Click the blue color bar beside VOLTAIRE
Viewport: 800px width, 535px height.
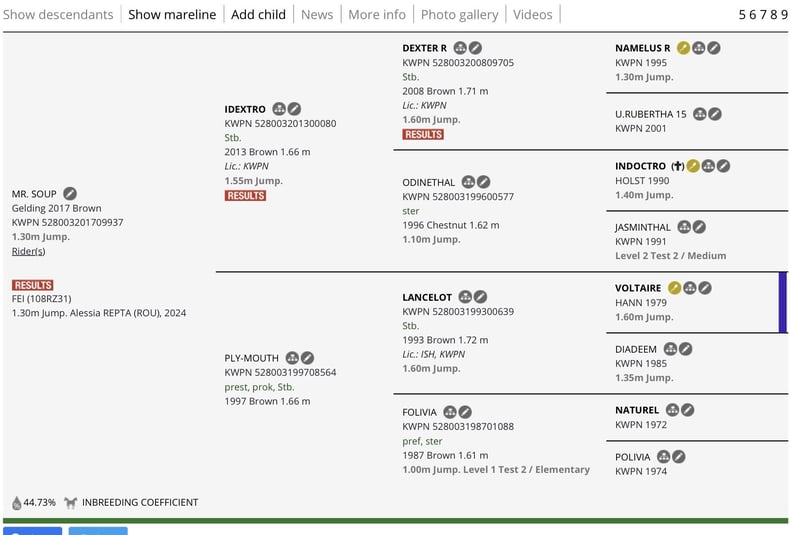782,302
